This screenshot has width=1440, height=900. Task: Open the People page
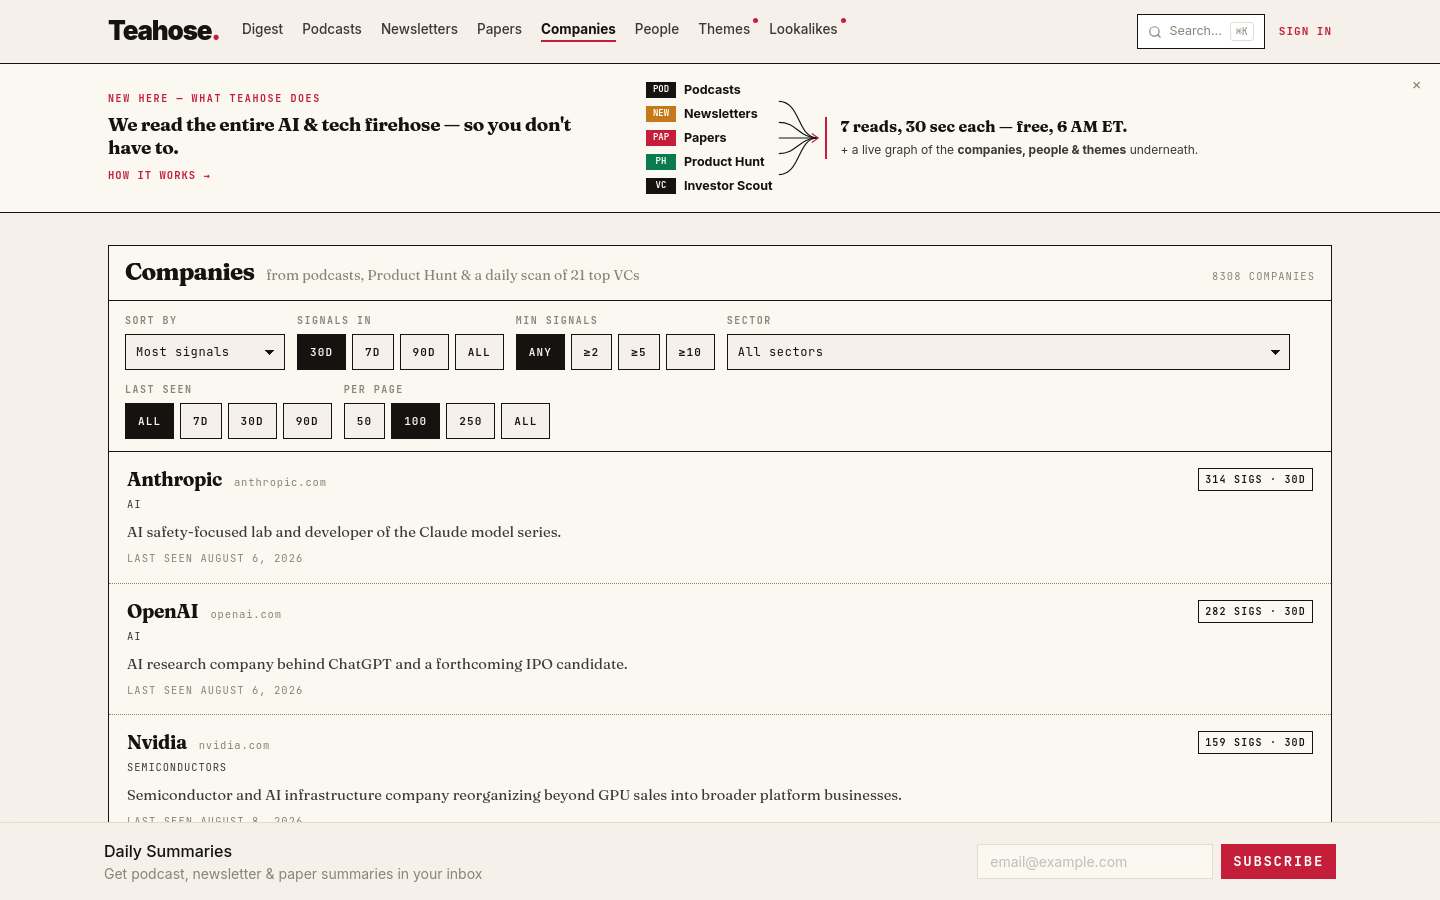657,29
